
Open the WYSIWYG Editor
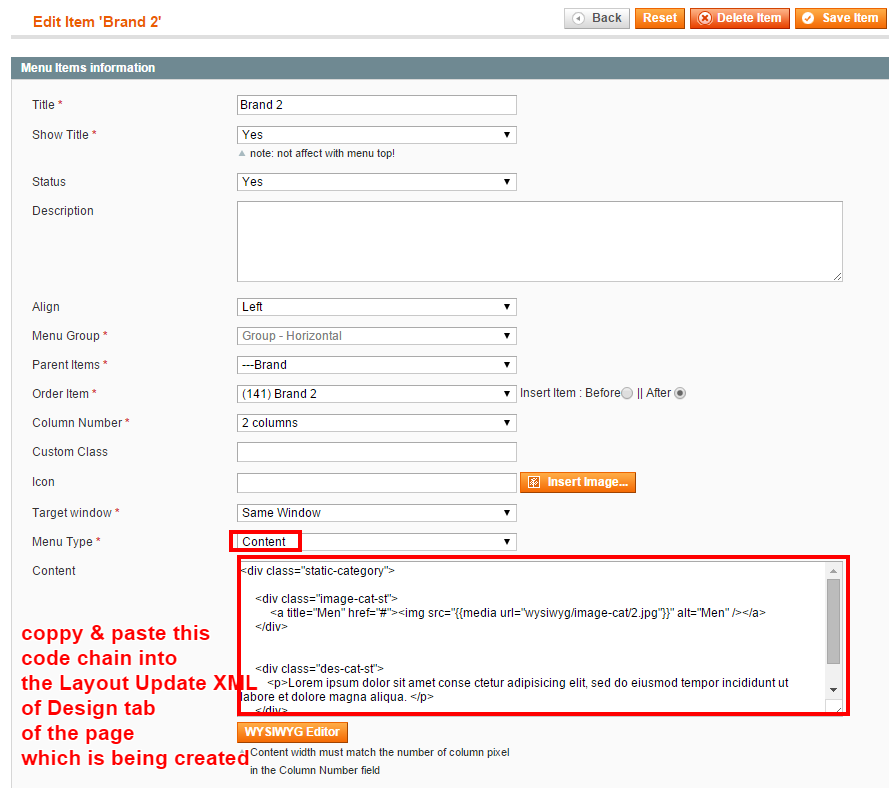pos(292,732)
